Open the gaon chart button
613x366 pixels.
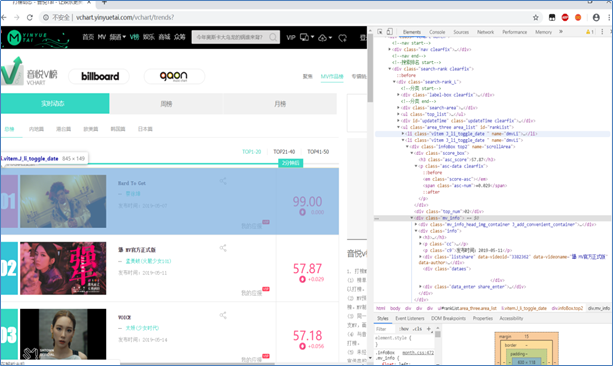[174, 76]
